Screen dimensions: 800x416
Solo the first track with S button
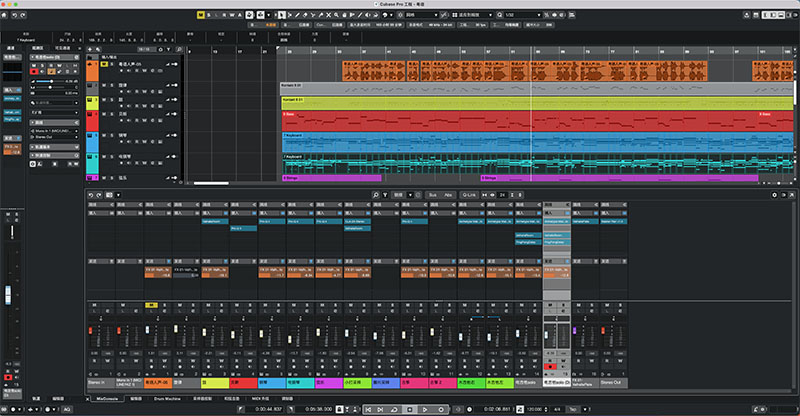point(112,64)
